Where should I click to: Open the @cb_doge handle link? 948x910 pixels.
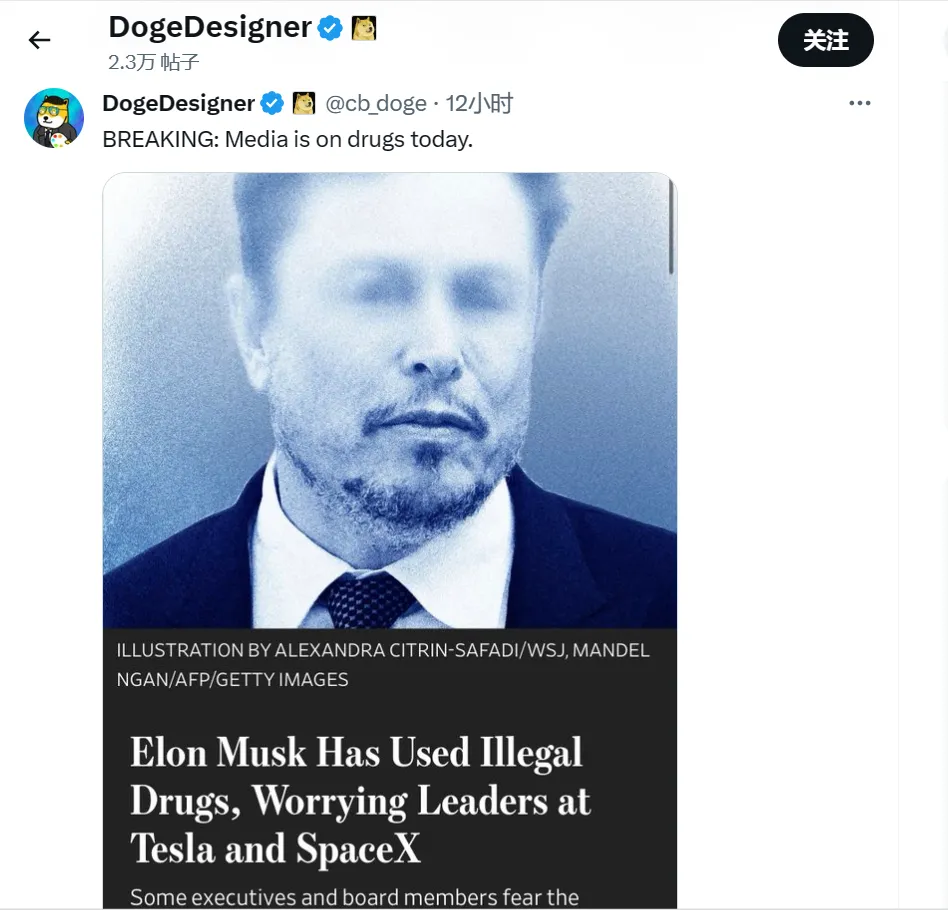(x=376, y=103)
